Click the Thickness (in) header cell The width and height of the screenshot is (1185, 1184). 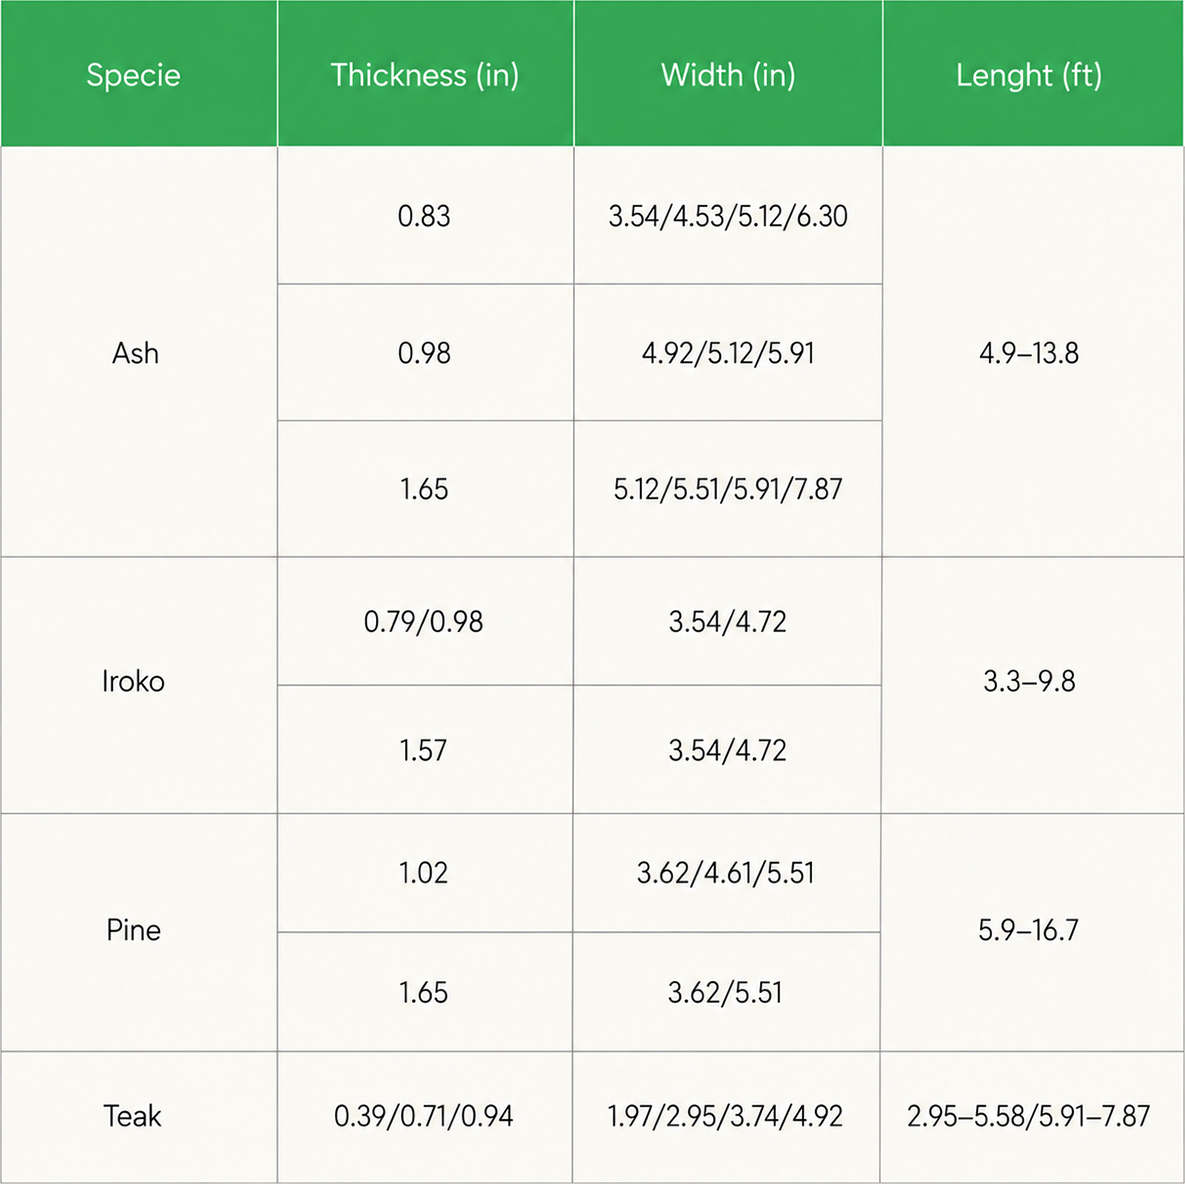click(x=425, y=73)
